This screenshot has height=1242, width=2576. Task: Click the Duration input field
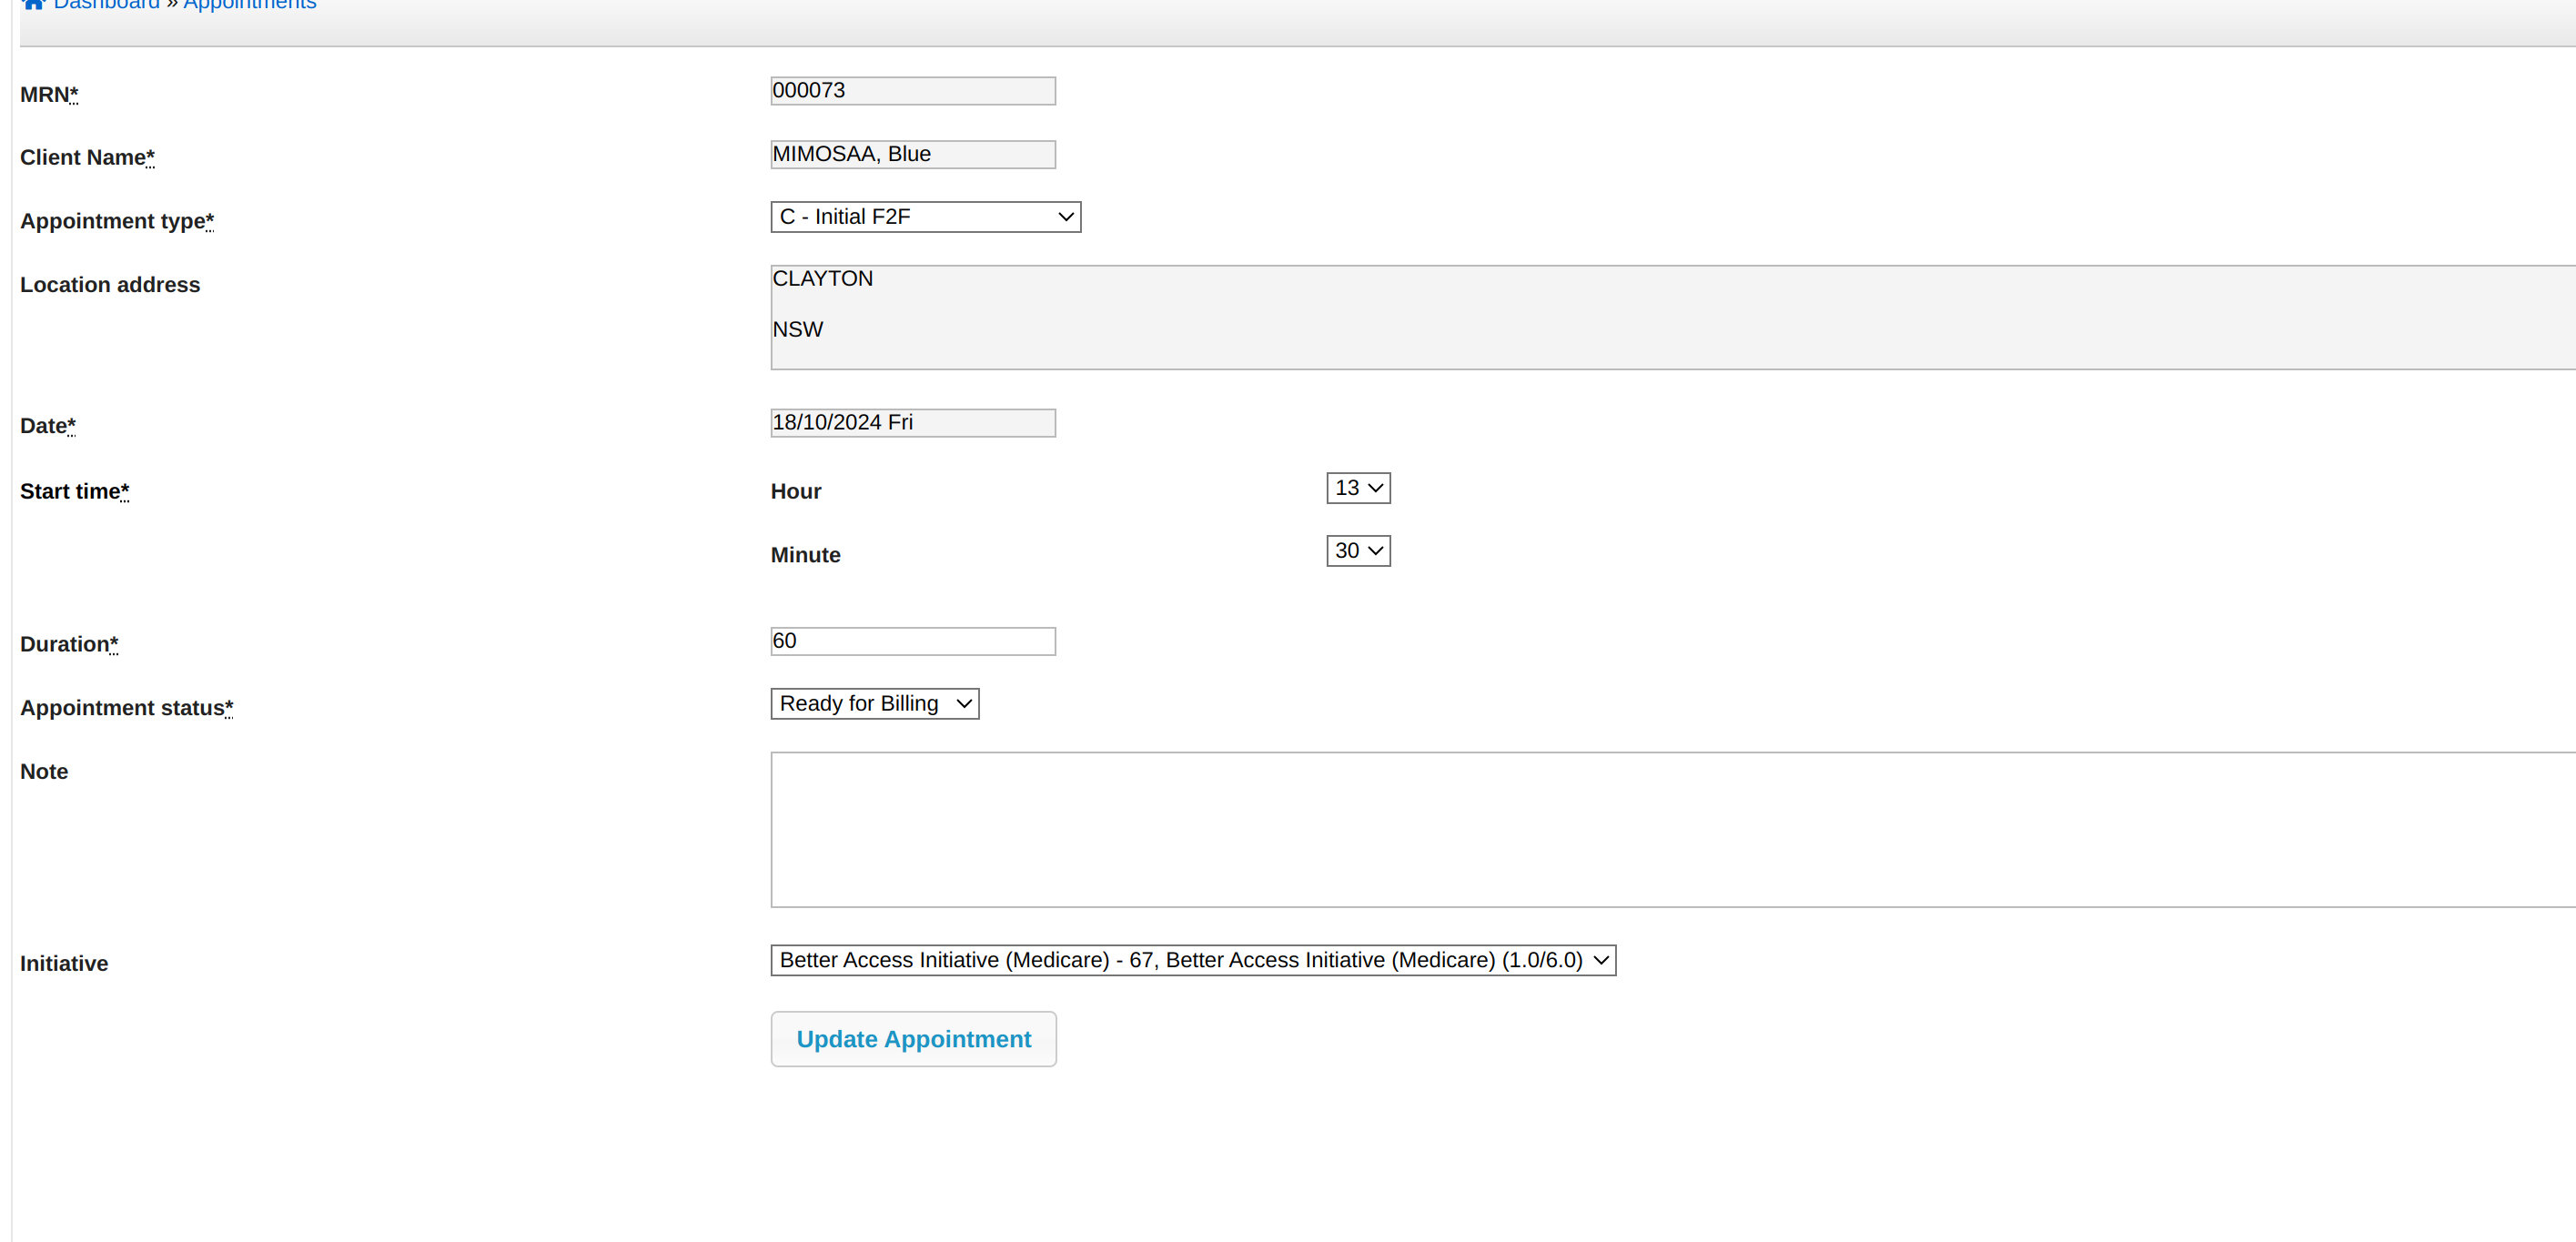912,641
